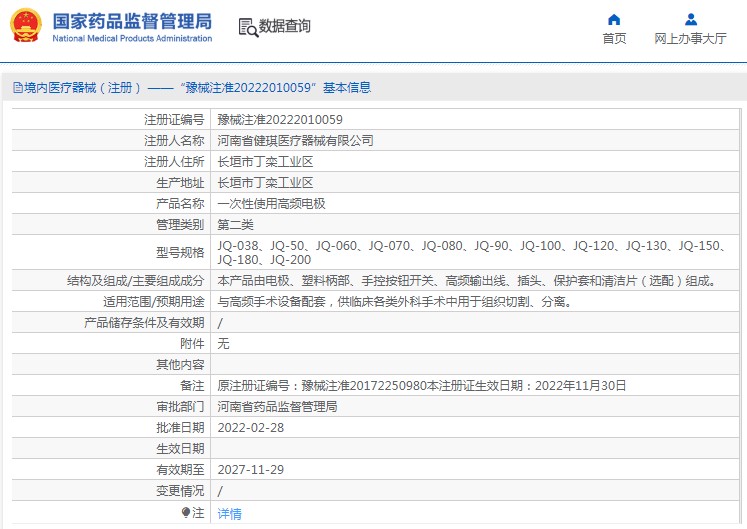Select 河南省健琪医疗器械有限公司 registrant name
The image size is (747, 529).
pyautogui.click(x=295, y=141)
